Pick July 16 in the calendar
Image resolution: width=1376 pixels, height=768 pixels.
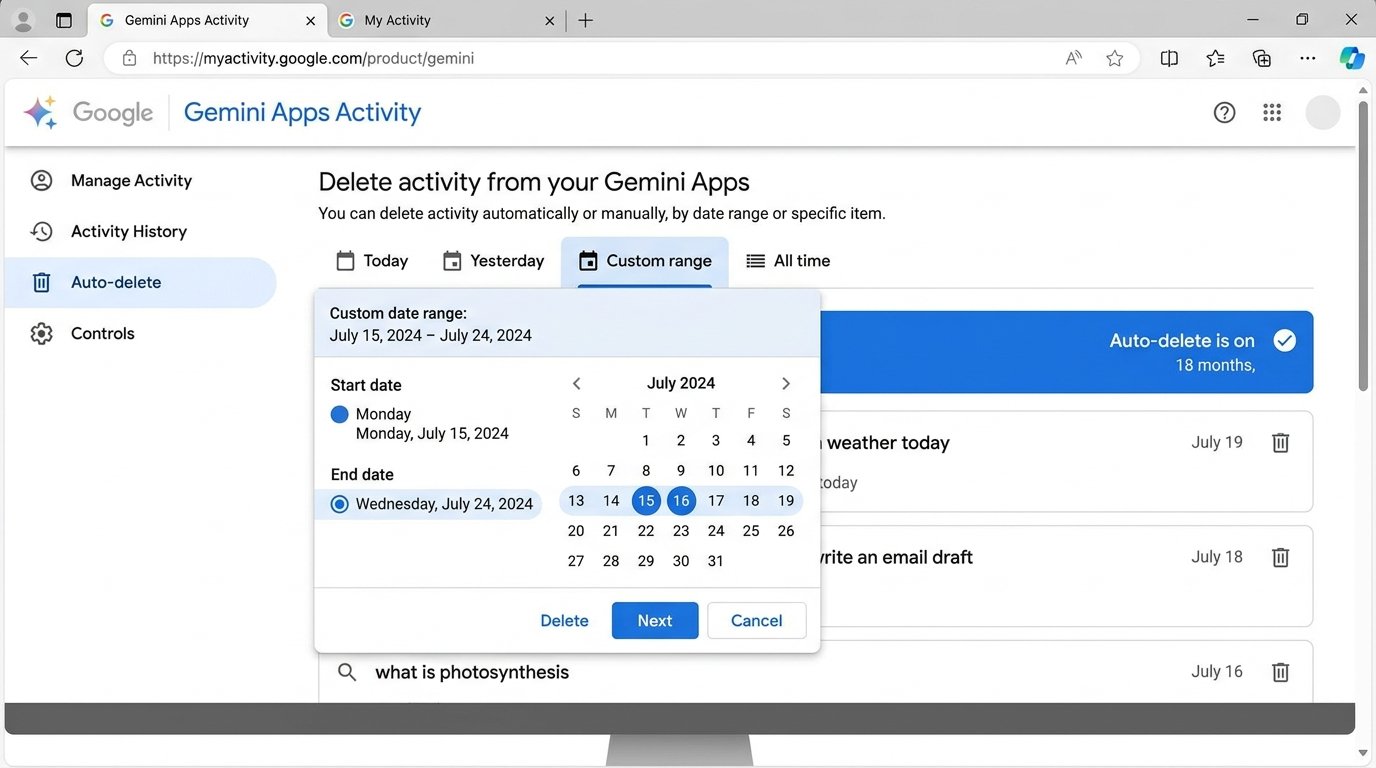click(x=681, y=501)
